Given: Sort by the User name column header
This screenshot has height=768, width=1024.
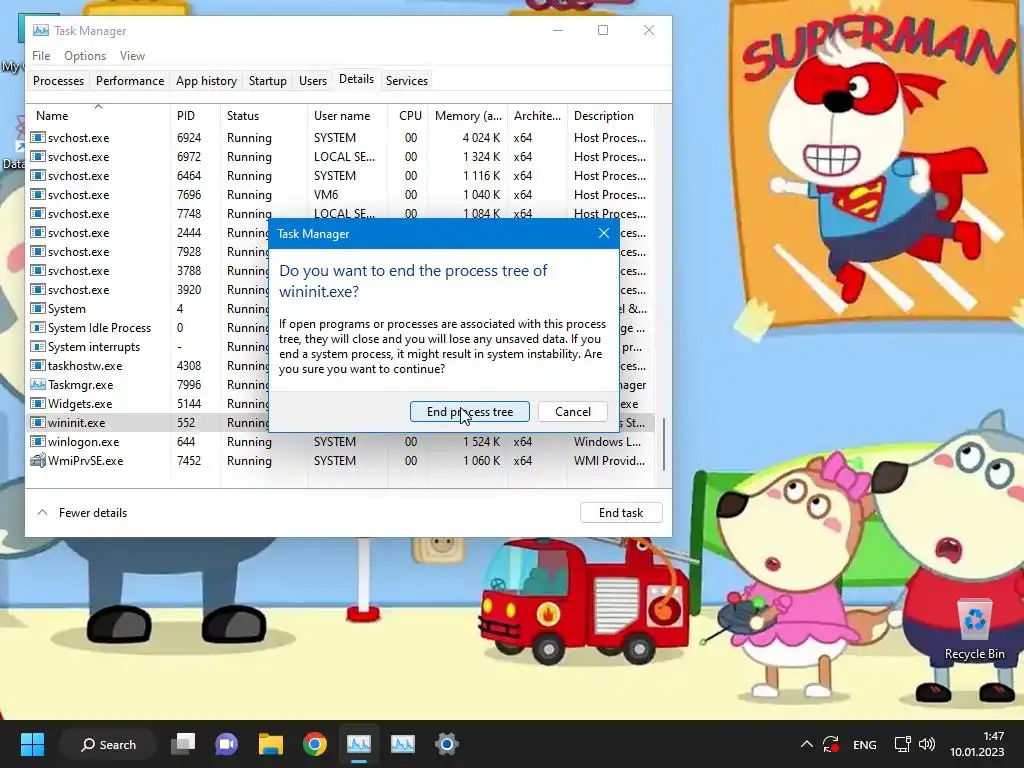Looking at the screenshot, I should (x=347, y=116).
